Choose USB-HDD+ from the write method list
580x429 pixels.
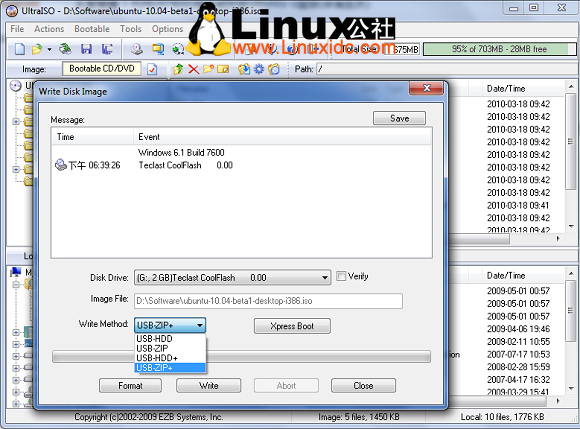(x=170, y=358)
